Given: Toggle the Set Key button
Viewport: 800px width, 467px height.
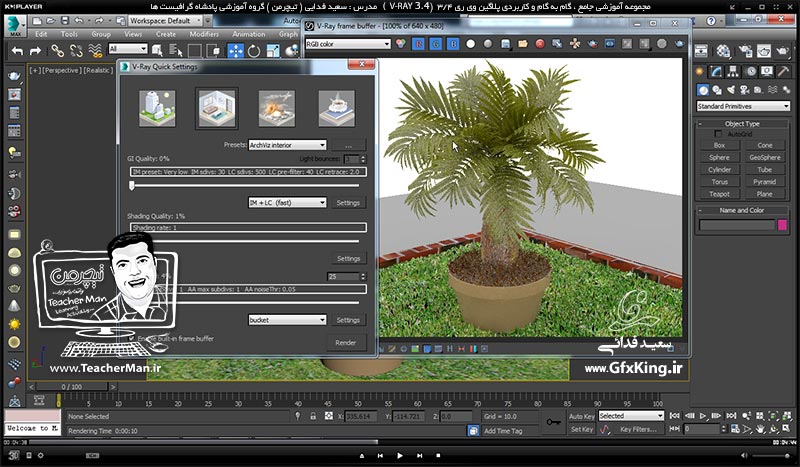Looking at the screenshot, I should pyautogui.click(x=581, y=429).
